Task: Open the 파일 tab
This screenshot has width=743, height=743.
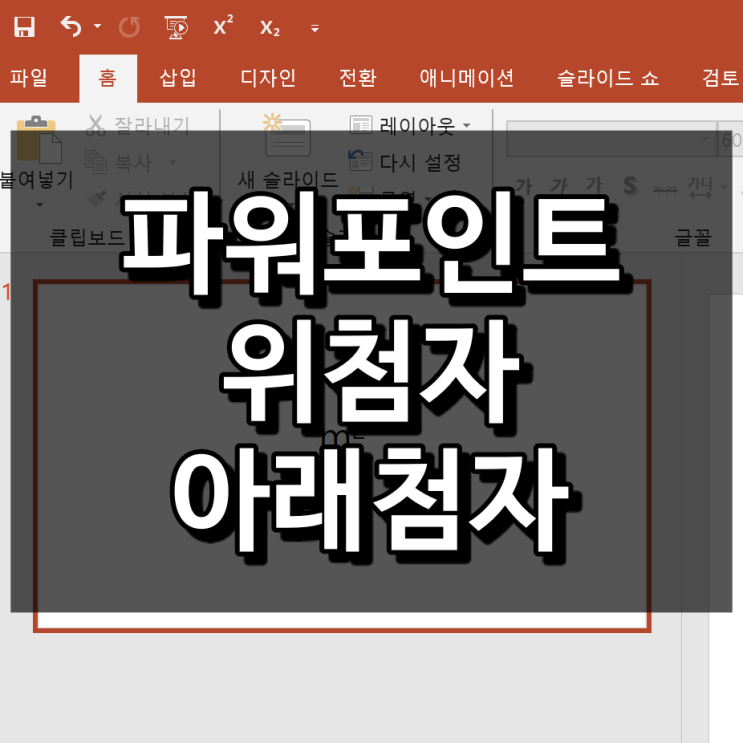Action: pos(29,78)
